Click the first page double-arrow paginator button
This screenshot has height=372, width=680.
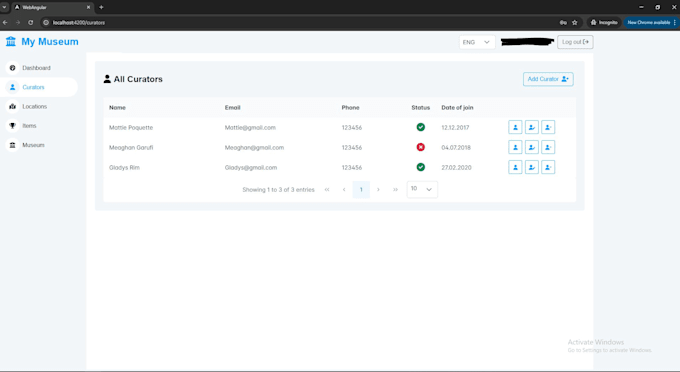click(327, 189)
